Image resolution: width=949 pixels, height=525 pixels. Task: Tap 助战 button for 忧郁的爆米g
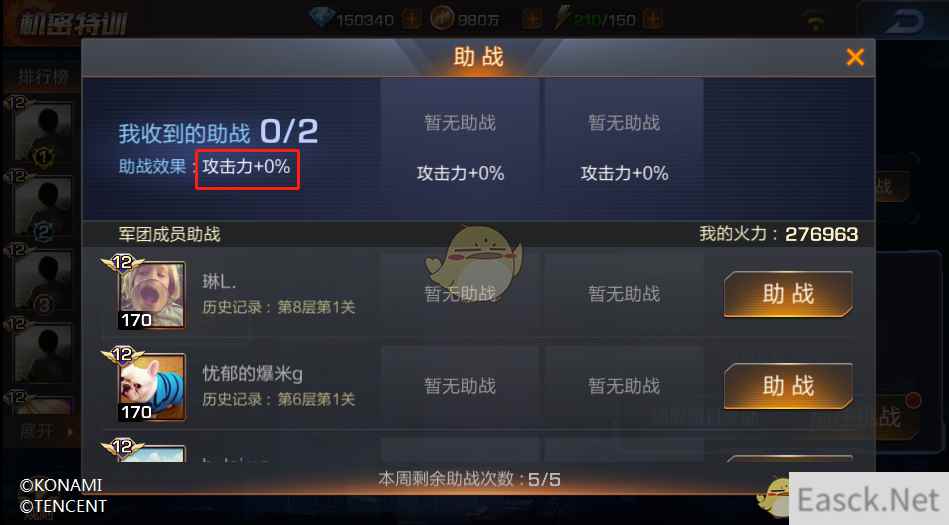[788, 386]
